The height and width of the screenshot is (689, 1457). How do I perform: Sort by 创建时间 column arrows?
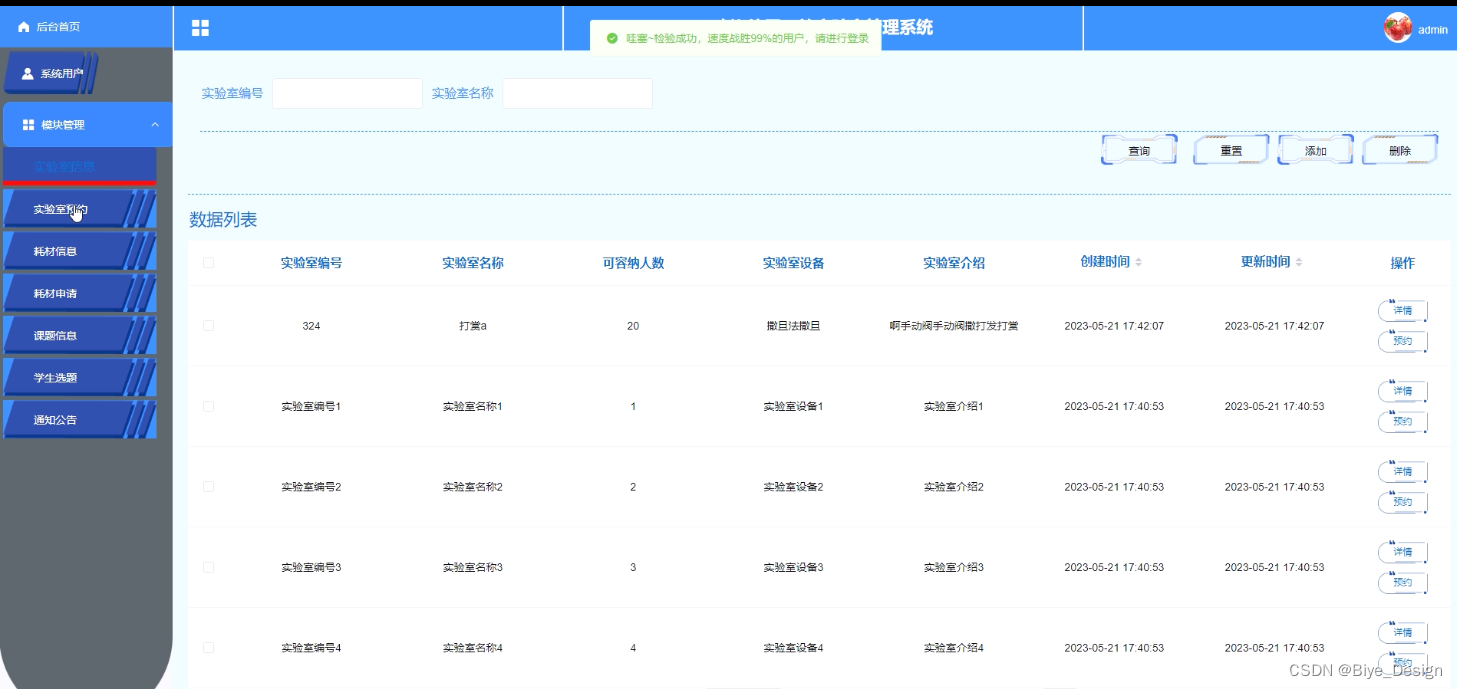tap(1138, 262)
